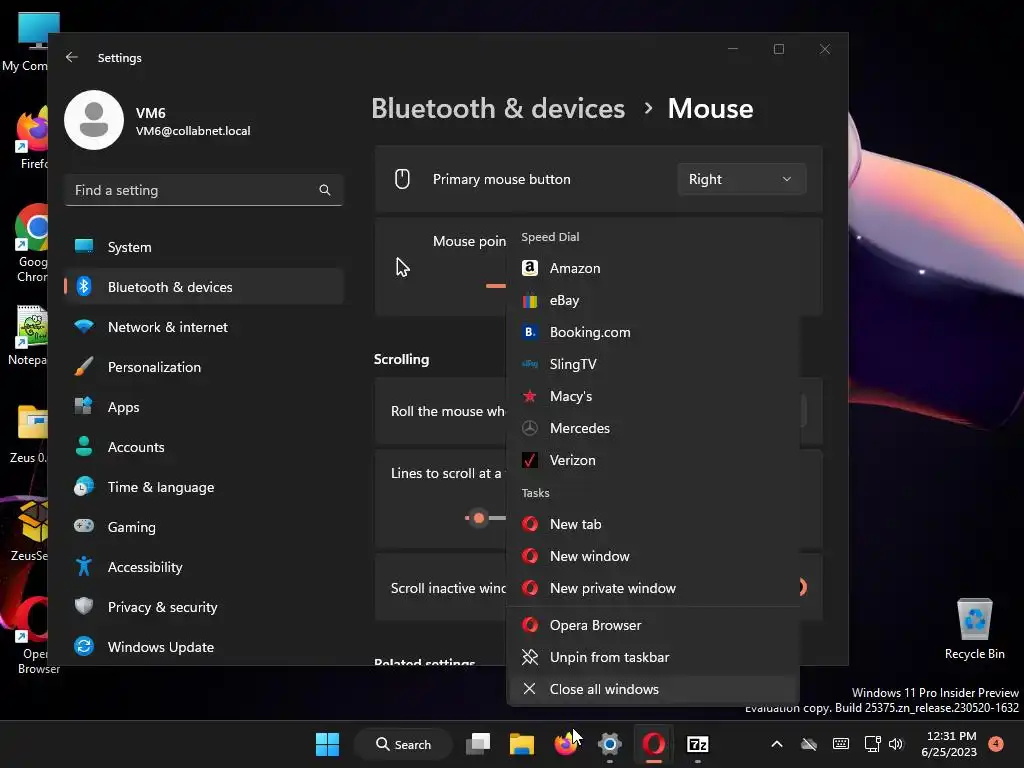Click the Booking.com B icon
The image size is (1024, 768).
(530, 332)
